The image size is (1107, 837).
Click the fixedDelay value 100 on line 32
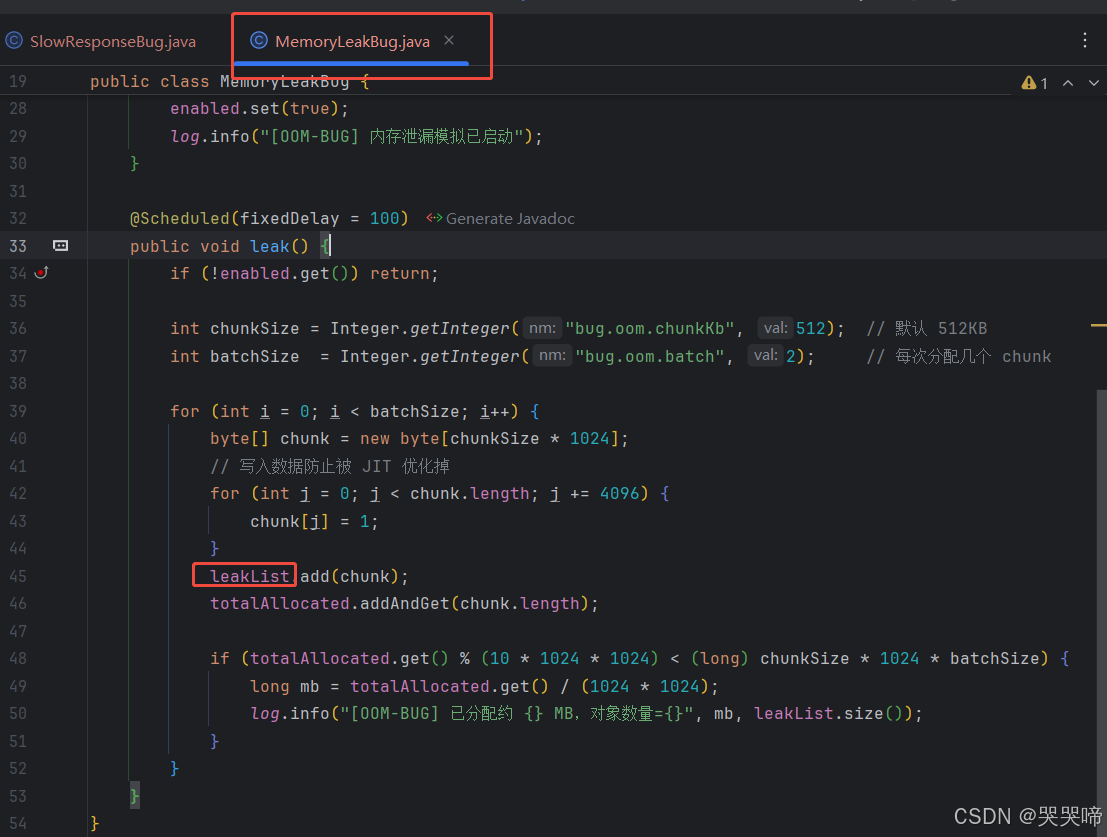tap(384, 219)
